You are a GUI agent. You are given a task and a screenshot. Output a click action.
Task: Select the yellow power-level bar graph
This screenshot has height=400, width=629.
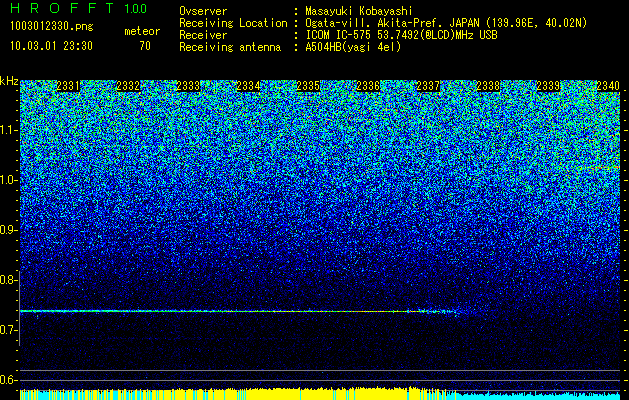[238, 393]
